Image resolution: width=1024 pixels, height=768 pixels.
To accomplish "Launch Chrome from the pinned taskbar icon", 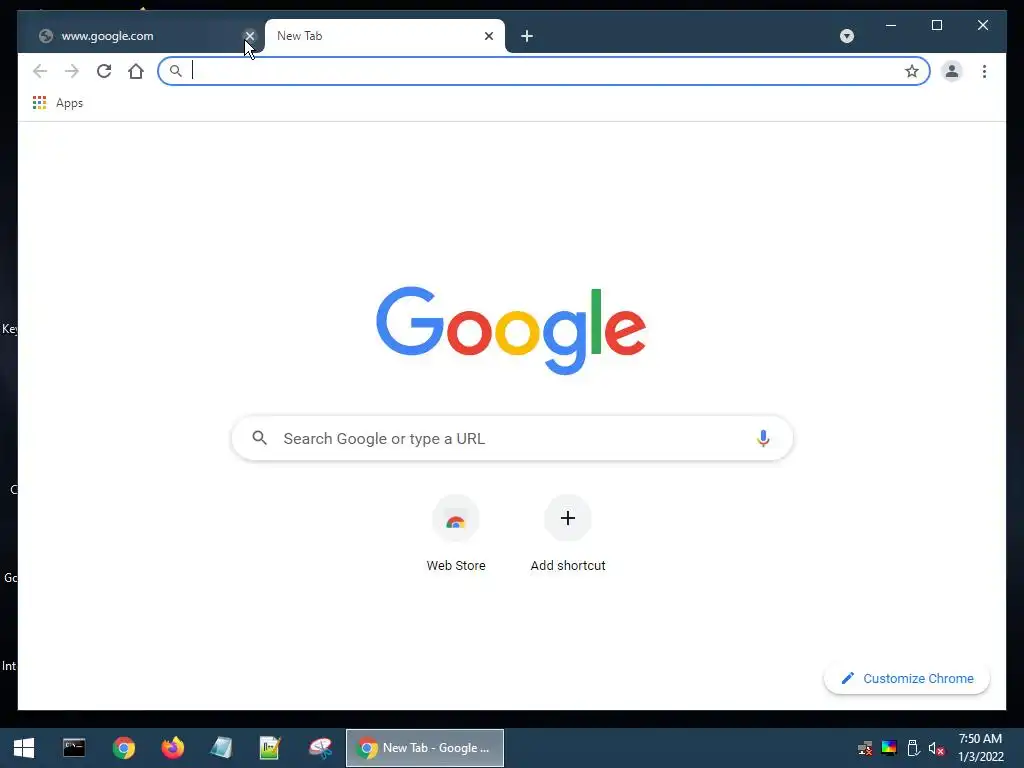I will pos(123,748).
